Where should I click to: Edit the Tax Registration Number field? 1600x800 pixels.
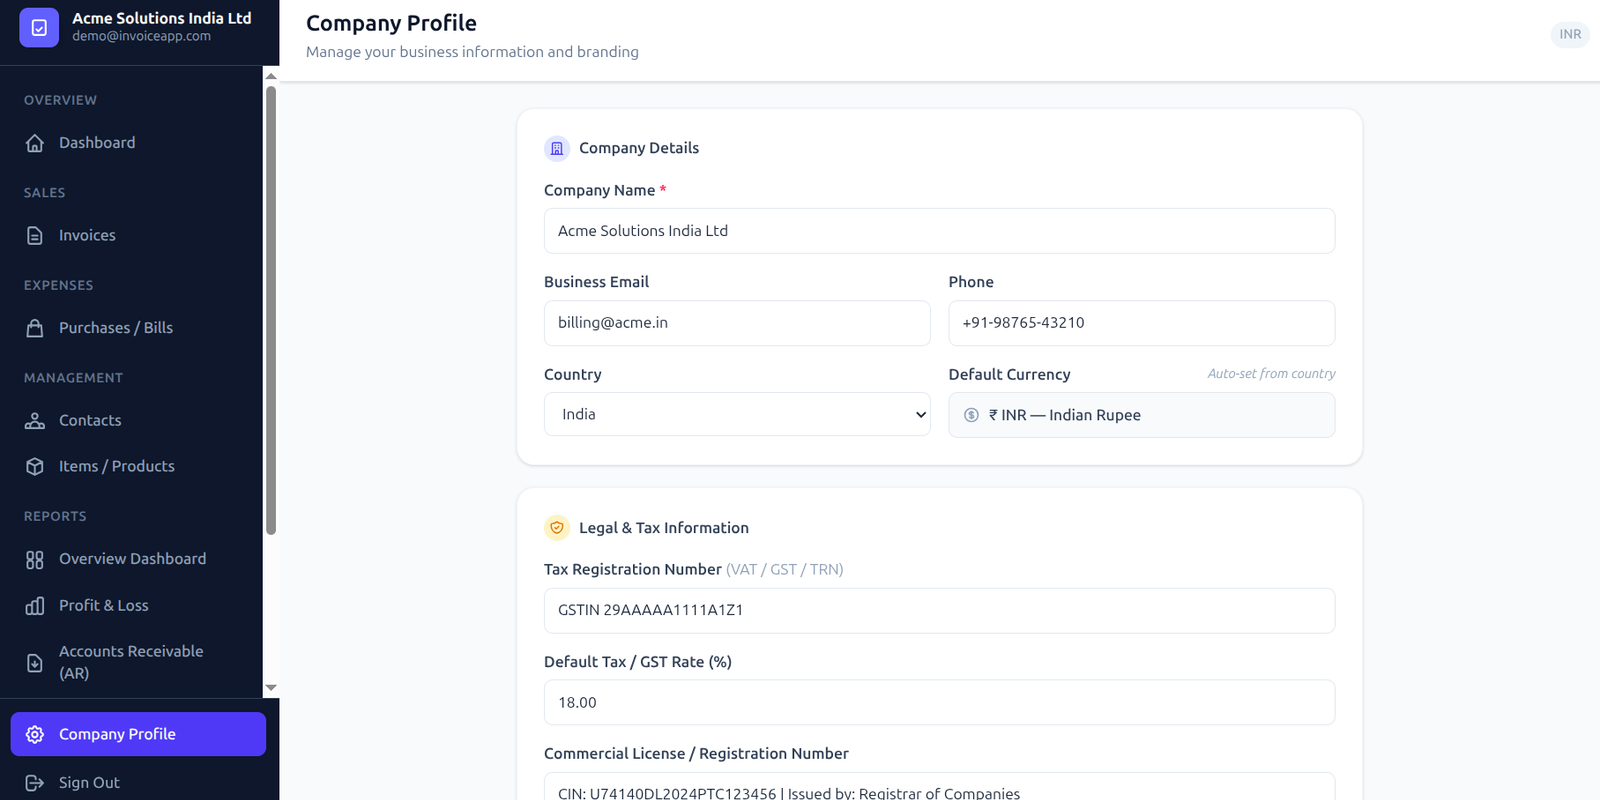[939, 610]
